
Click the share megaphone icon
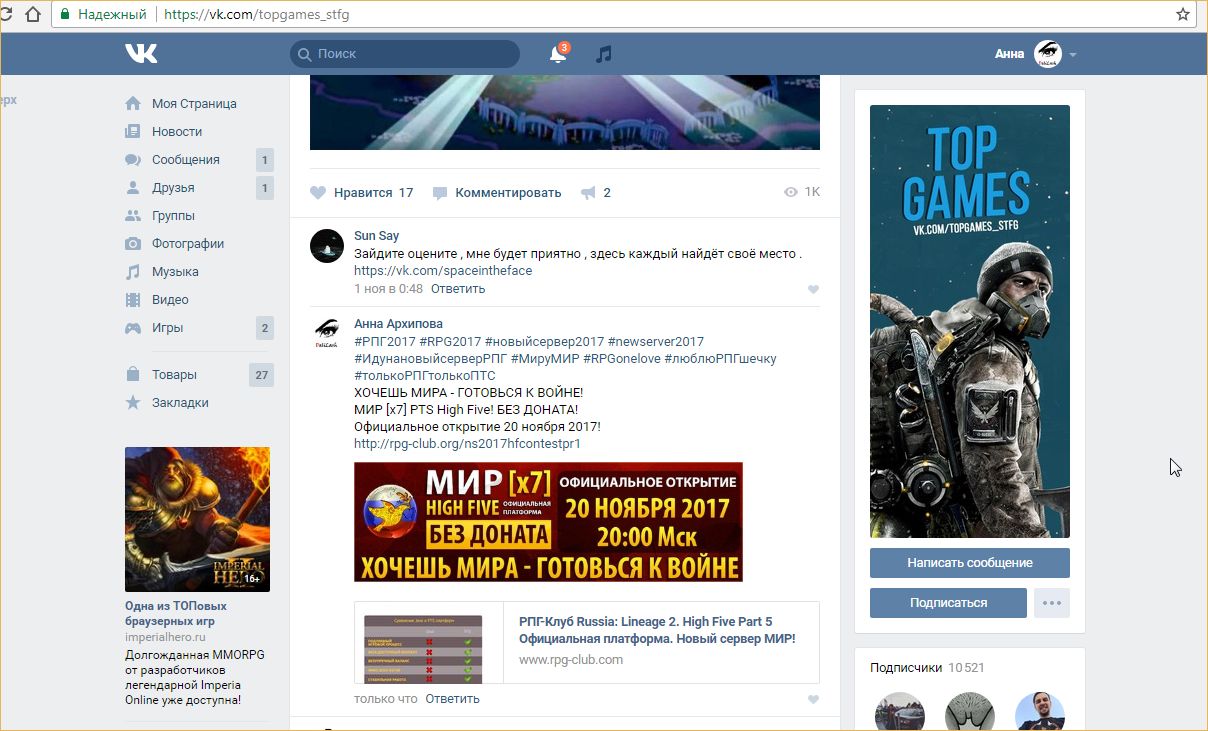[588, 192]
